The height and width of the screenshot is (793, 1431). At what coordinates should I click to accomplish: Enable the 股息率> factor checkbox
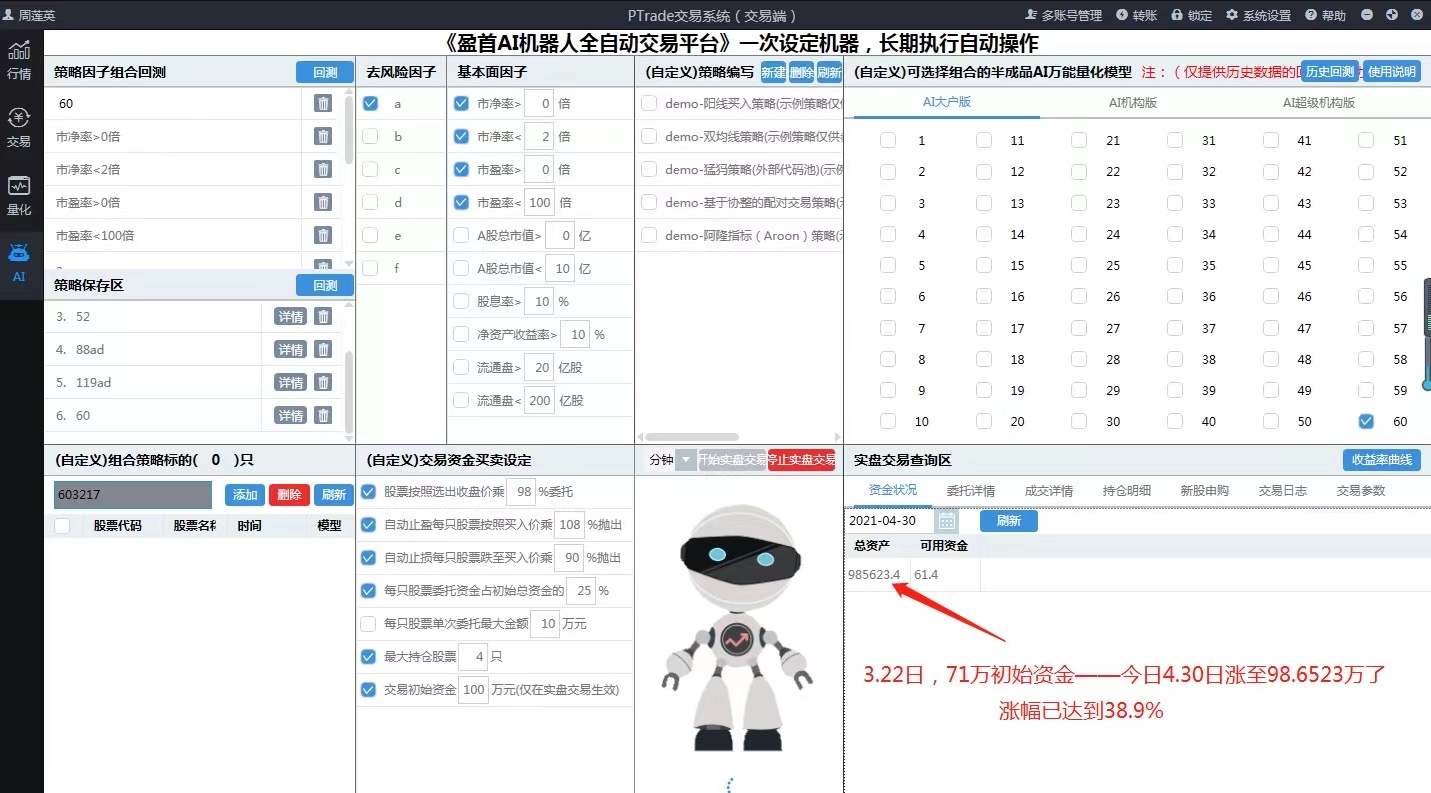tap(461, 301)
